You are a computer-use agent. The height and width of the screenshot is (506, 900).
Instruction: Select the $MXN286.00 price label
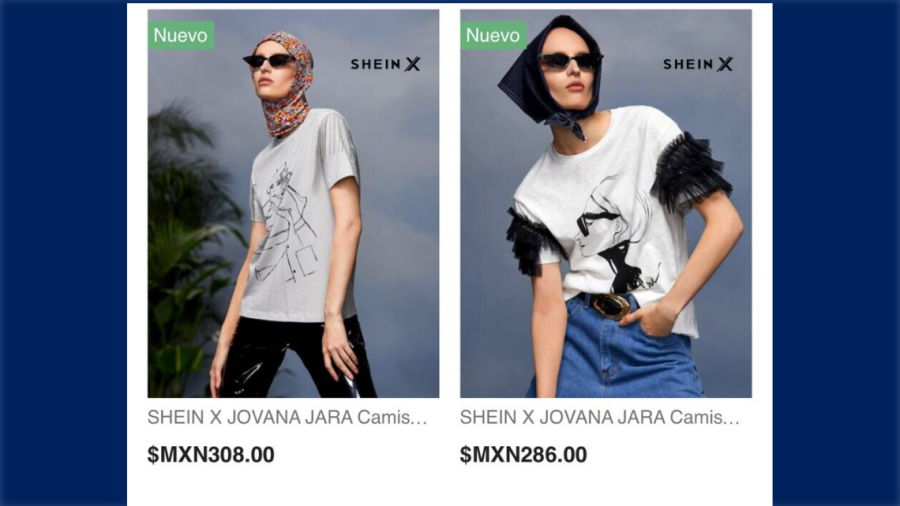tap(523, 455)
